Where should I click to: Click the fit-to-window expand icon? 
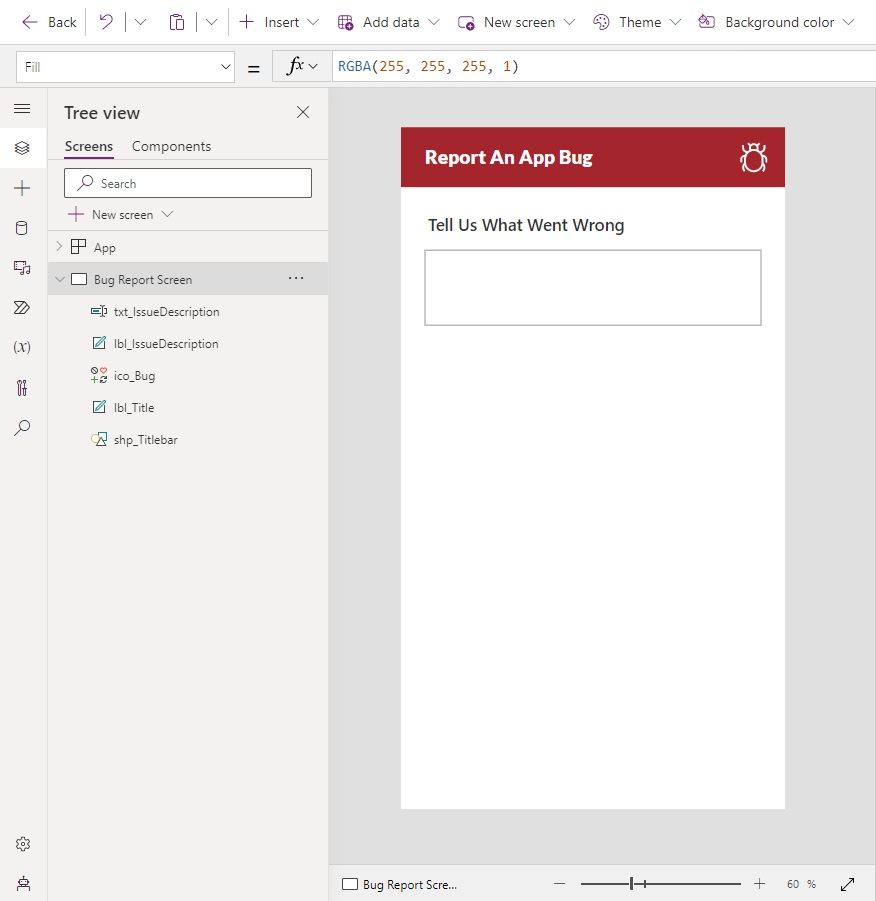(847, 884)
